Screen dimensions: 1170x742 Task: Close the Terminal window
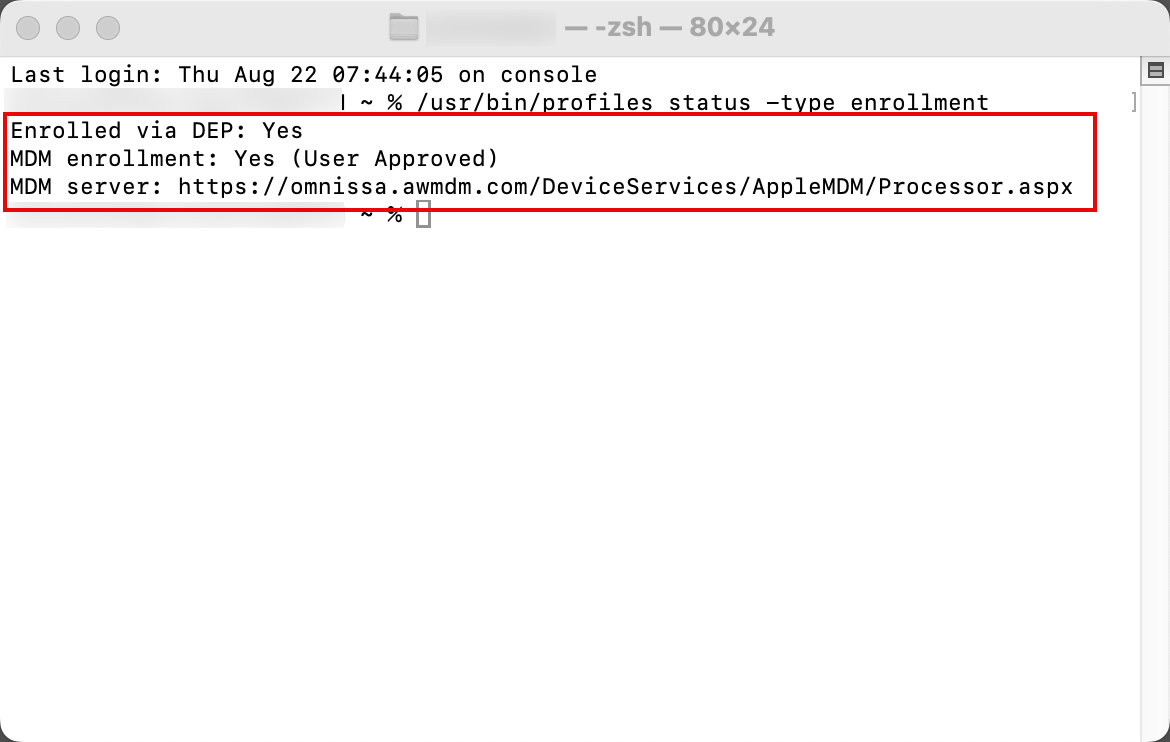point(30,27)
